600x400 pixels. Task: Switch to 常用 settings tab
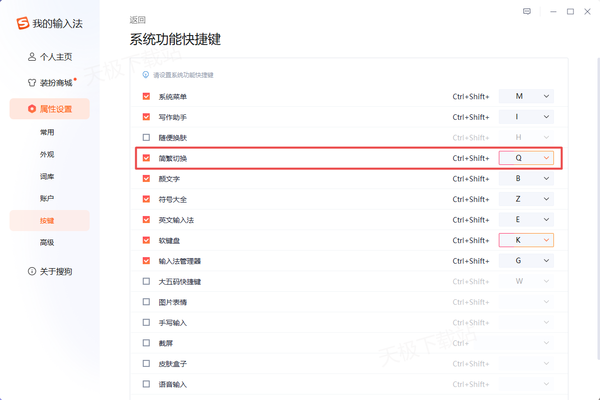tap(47, 132)
